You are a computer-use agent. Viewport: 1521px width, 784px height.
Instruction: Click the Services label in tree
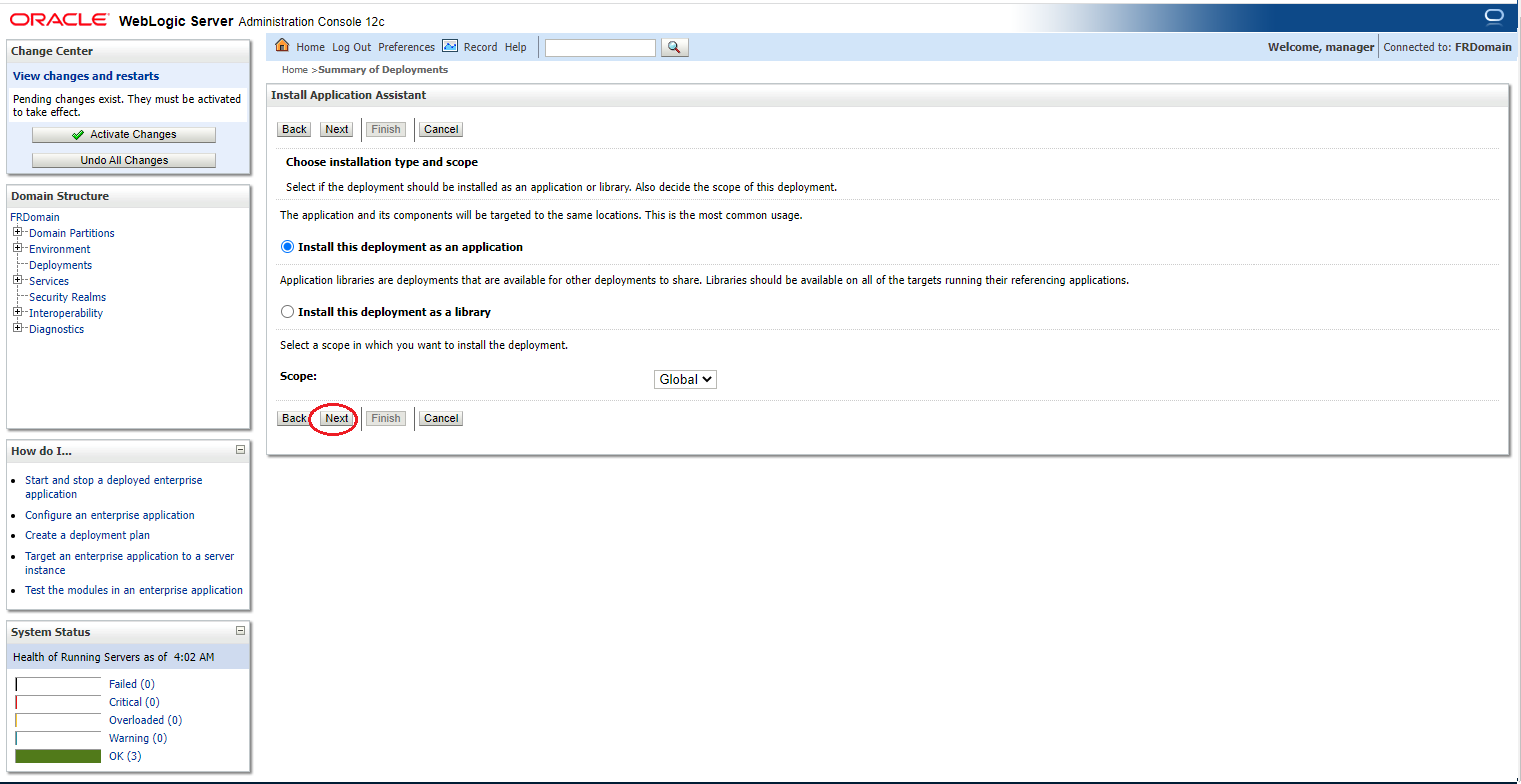point(49,281)
